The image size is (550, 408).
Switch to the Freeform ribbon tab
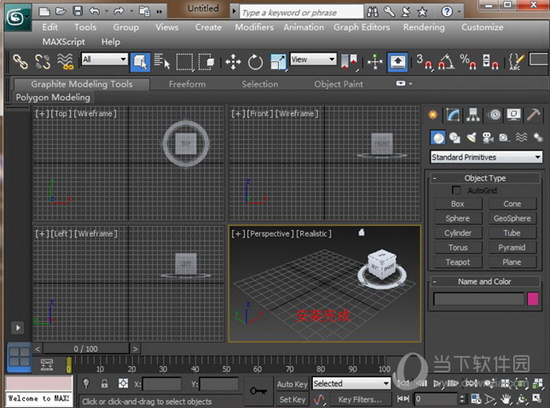pyautogui.click(x=187, y=84)
